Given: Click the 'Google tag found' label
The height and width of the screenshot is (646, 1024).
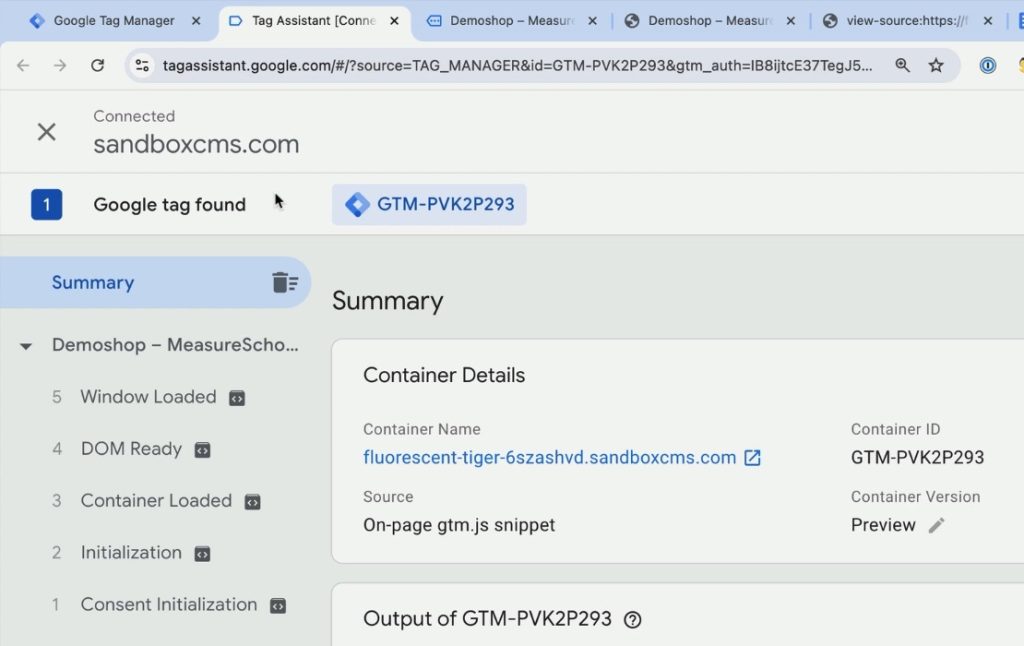Looking at the screenshot, I should [x=170, y=204].
